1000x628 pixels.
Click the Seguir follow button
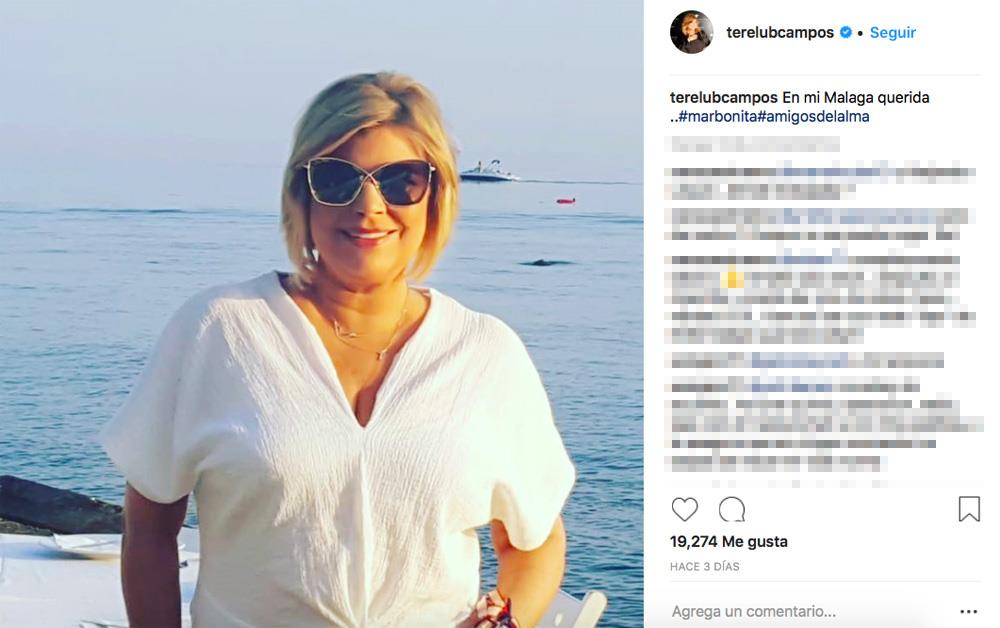point(892,33)
